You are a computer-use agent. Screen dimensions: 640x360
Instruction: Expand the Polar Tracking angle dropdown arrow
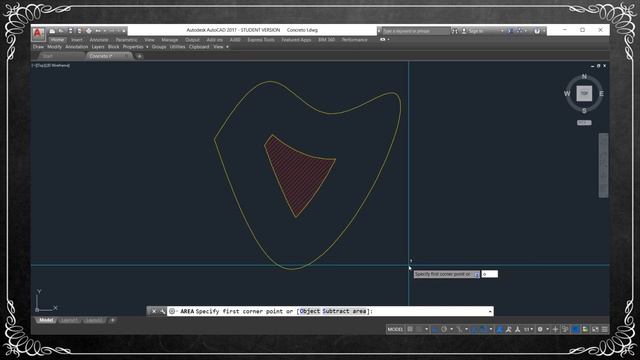(x=451, y=329)
